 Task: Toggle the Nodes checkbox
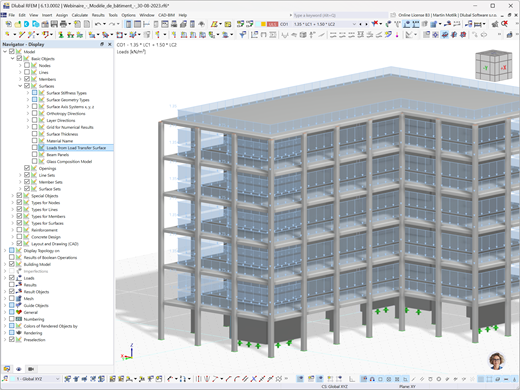coord(27,65)
